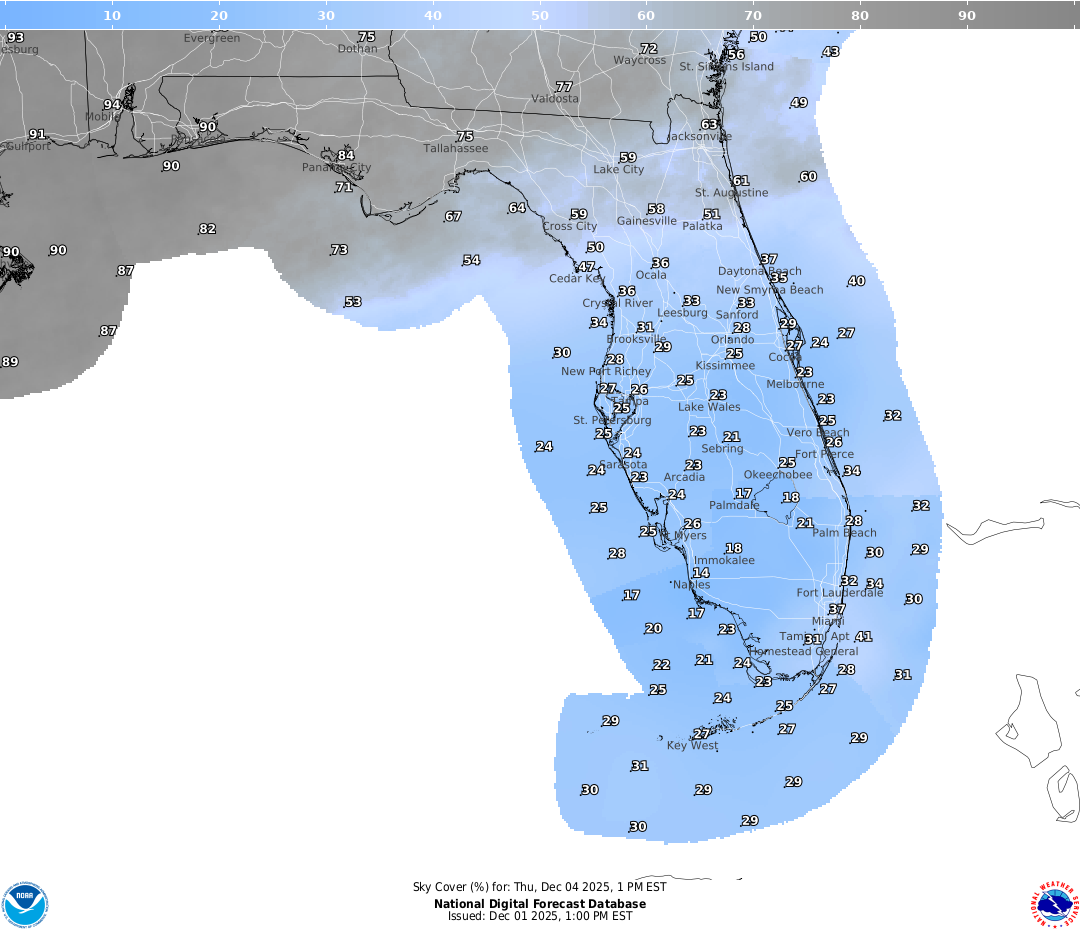Click the St. Simons Island label

point(726,67)
